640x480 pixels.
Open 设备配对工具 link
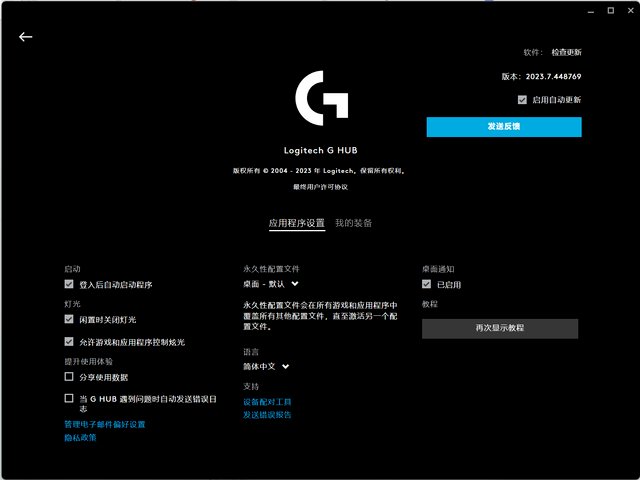coord(267,402)
